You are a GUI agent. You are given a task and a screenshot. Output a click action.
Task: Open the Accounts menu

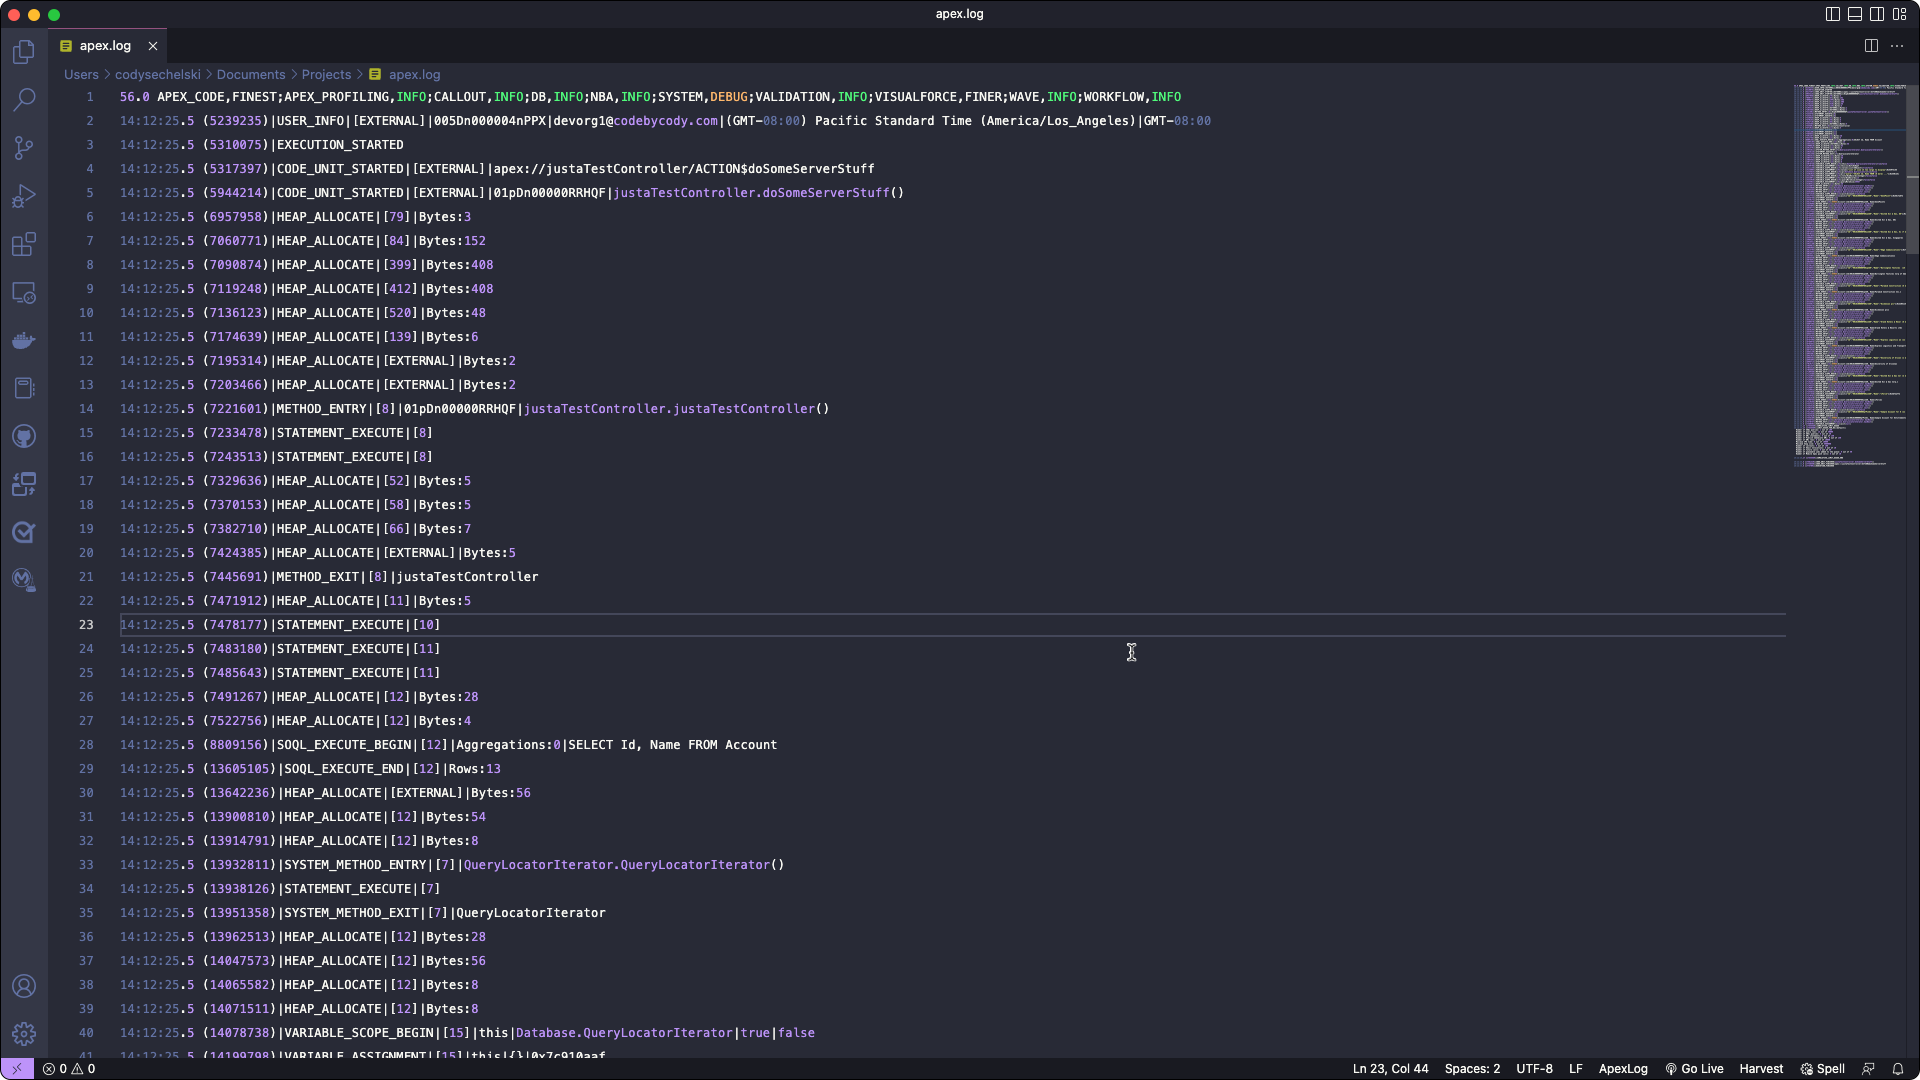coord(24,986)
